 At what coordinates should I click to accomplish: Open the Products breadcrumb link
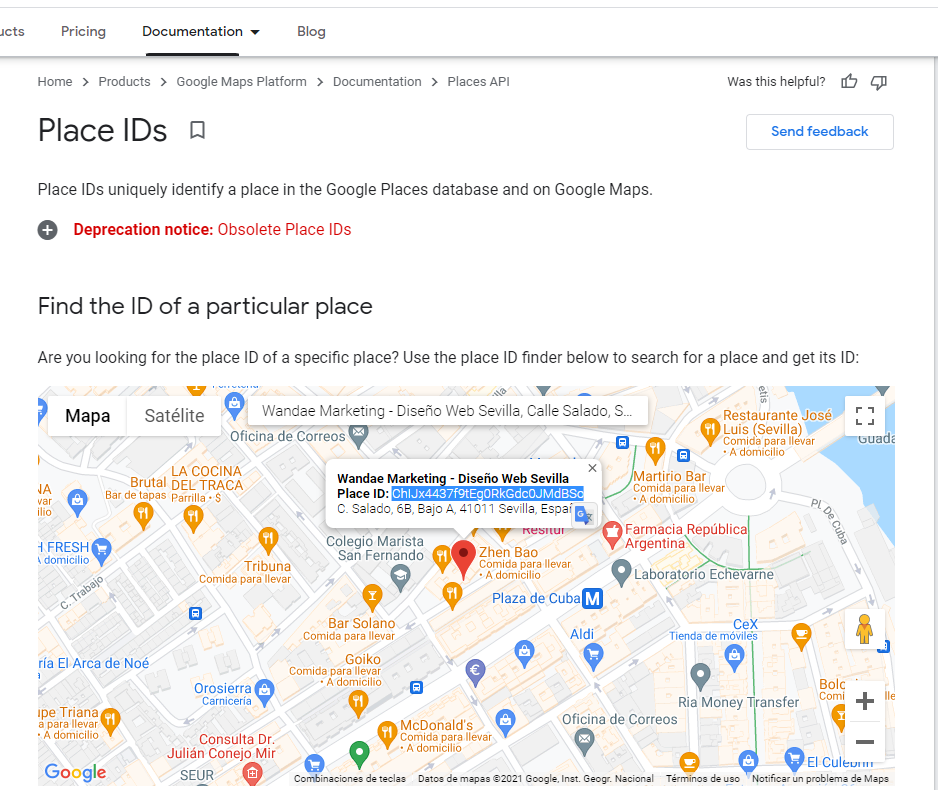(124, 82)
